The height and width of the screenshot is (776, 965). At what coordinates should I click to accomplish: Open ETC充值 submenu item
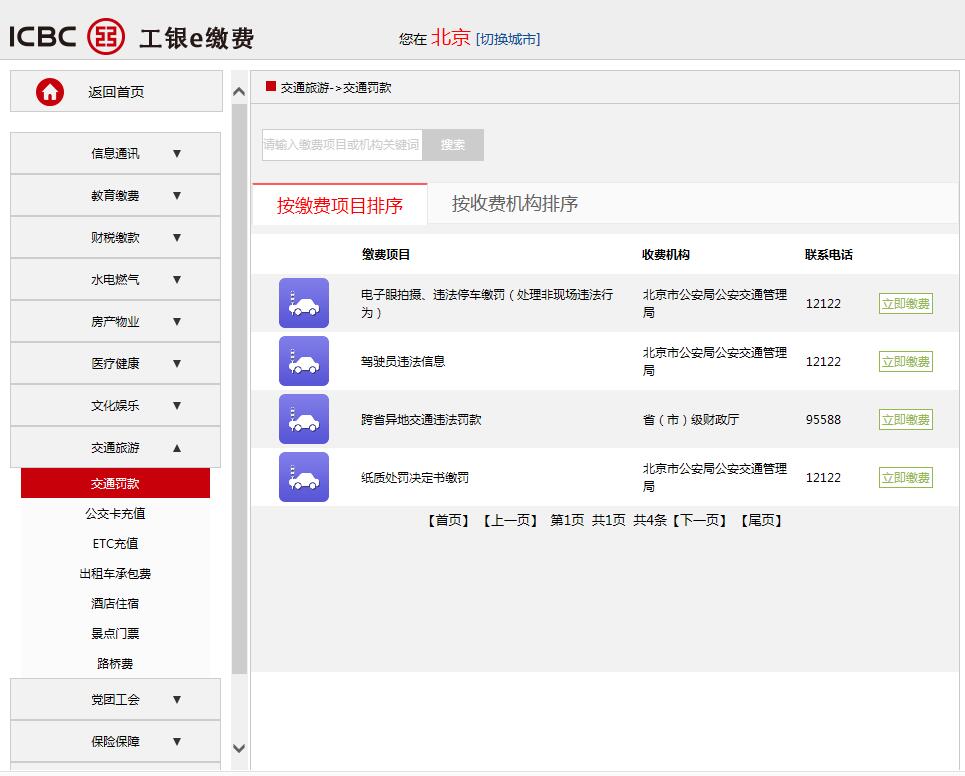[116, 543]
